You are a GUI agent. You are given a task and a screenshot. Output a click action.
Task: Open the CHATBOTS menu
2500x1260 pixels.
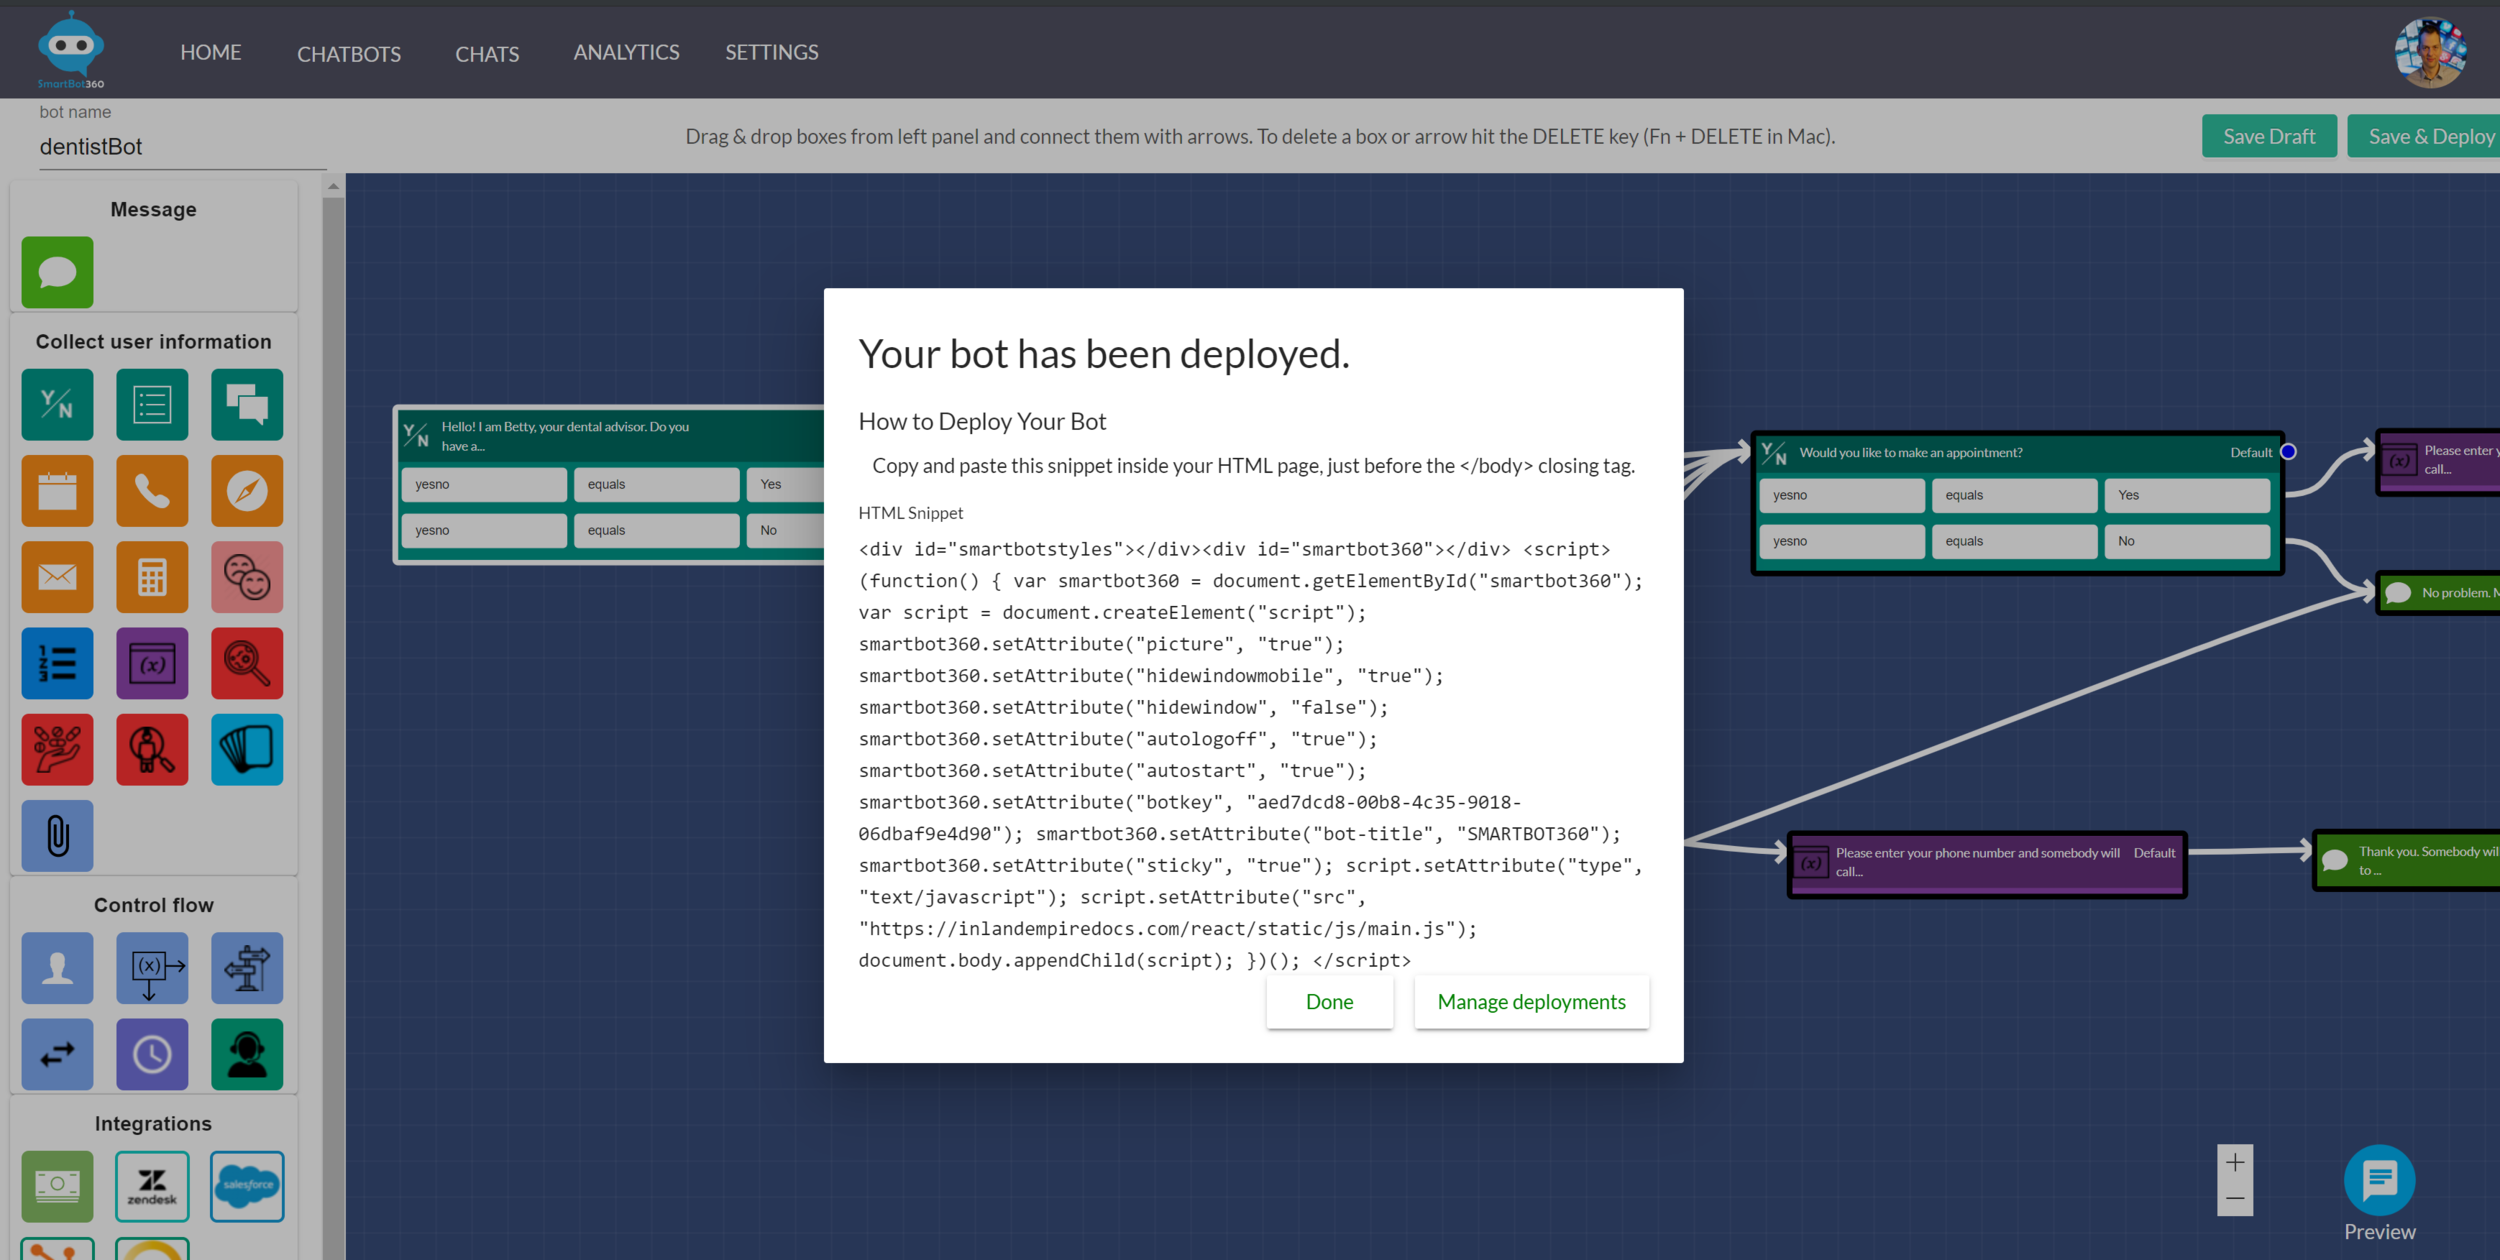click(x=349, y=54)
